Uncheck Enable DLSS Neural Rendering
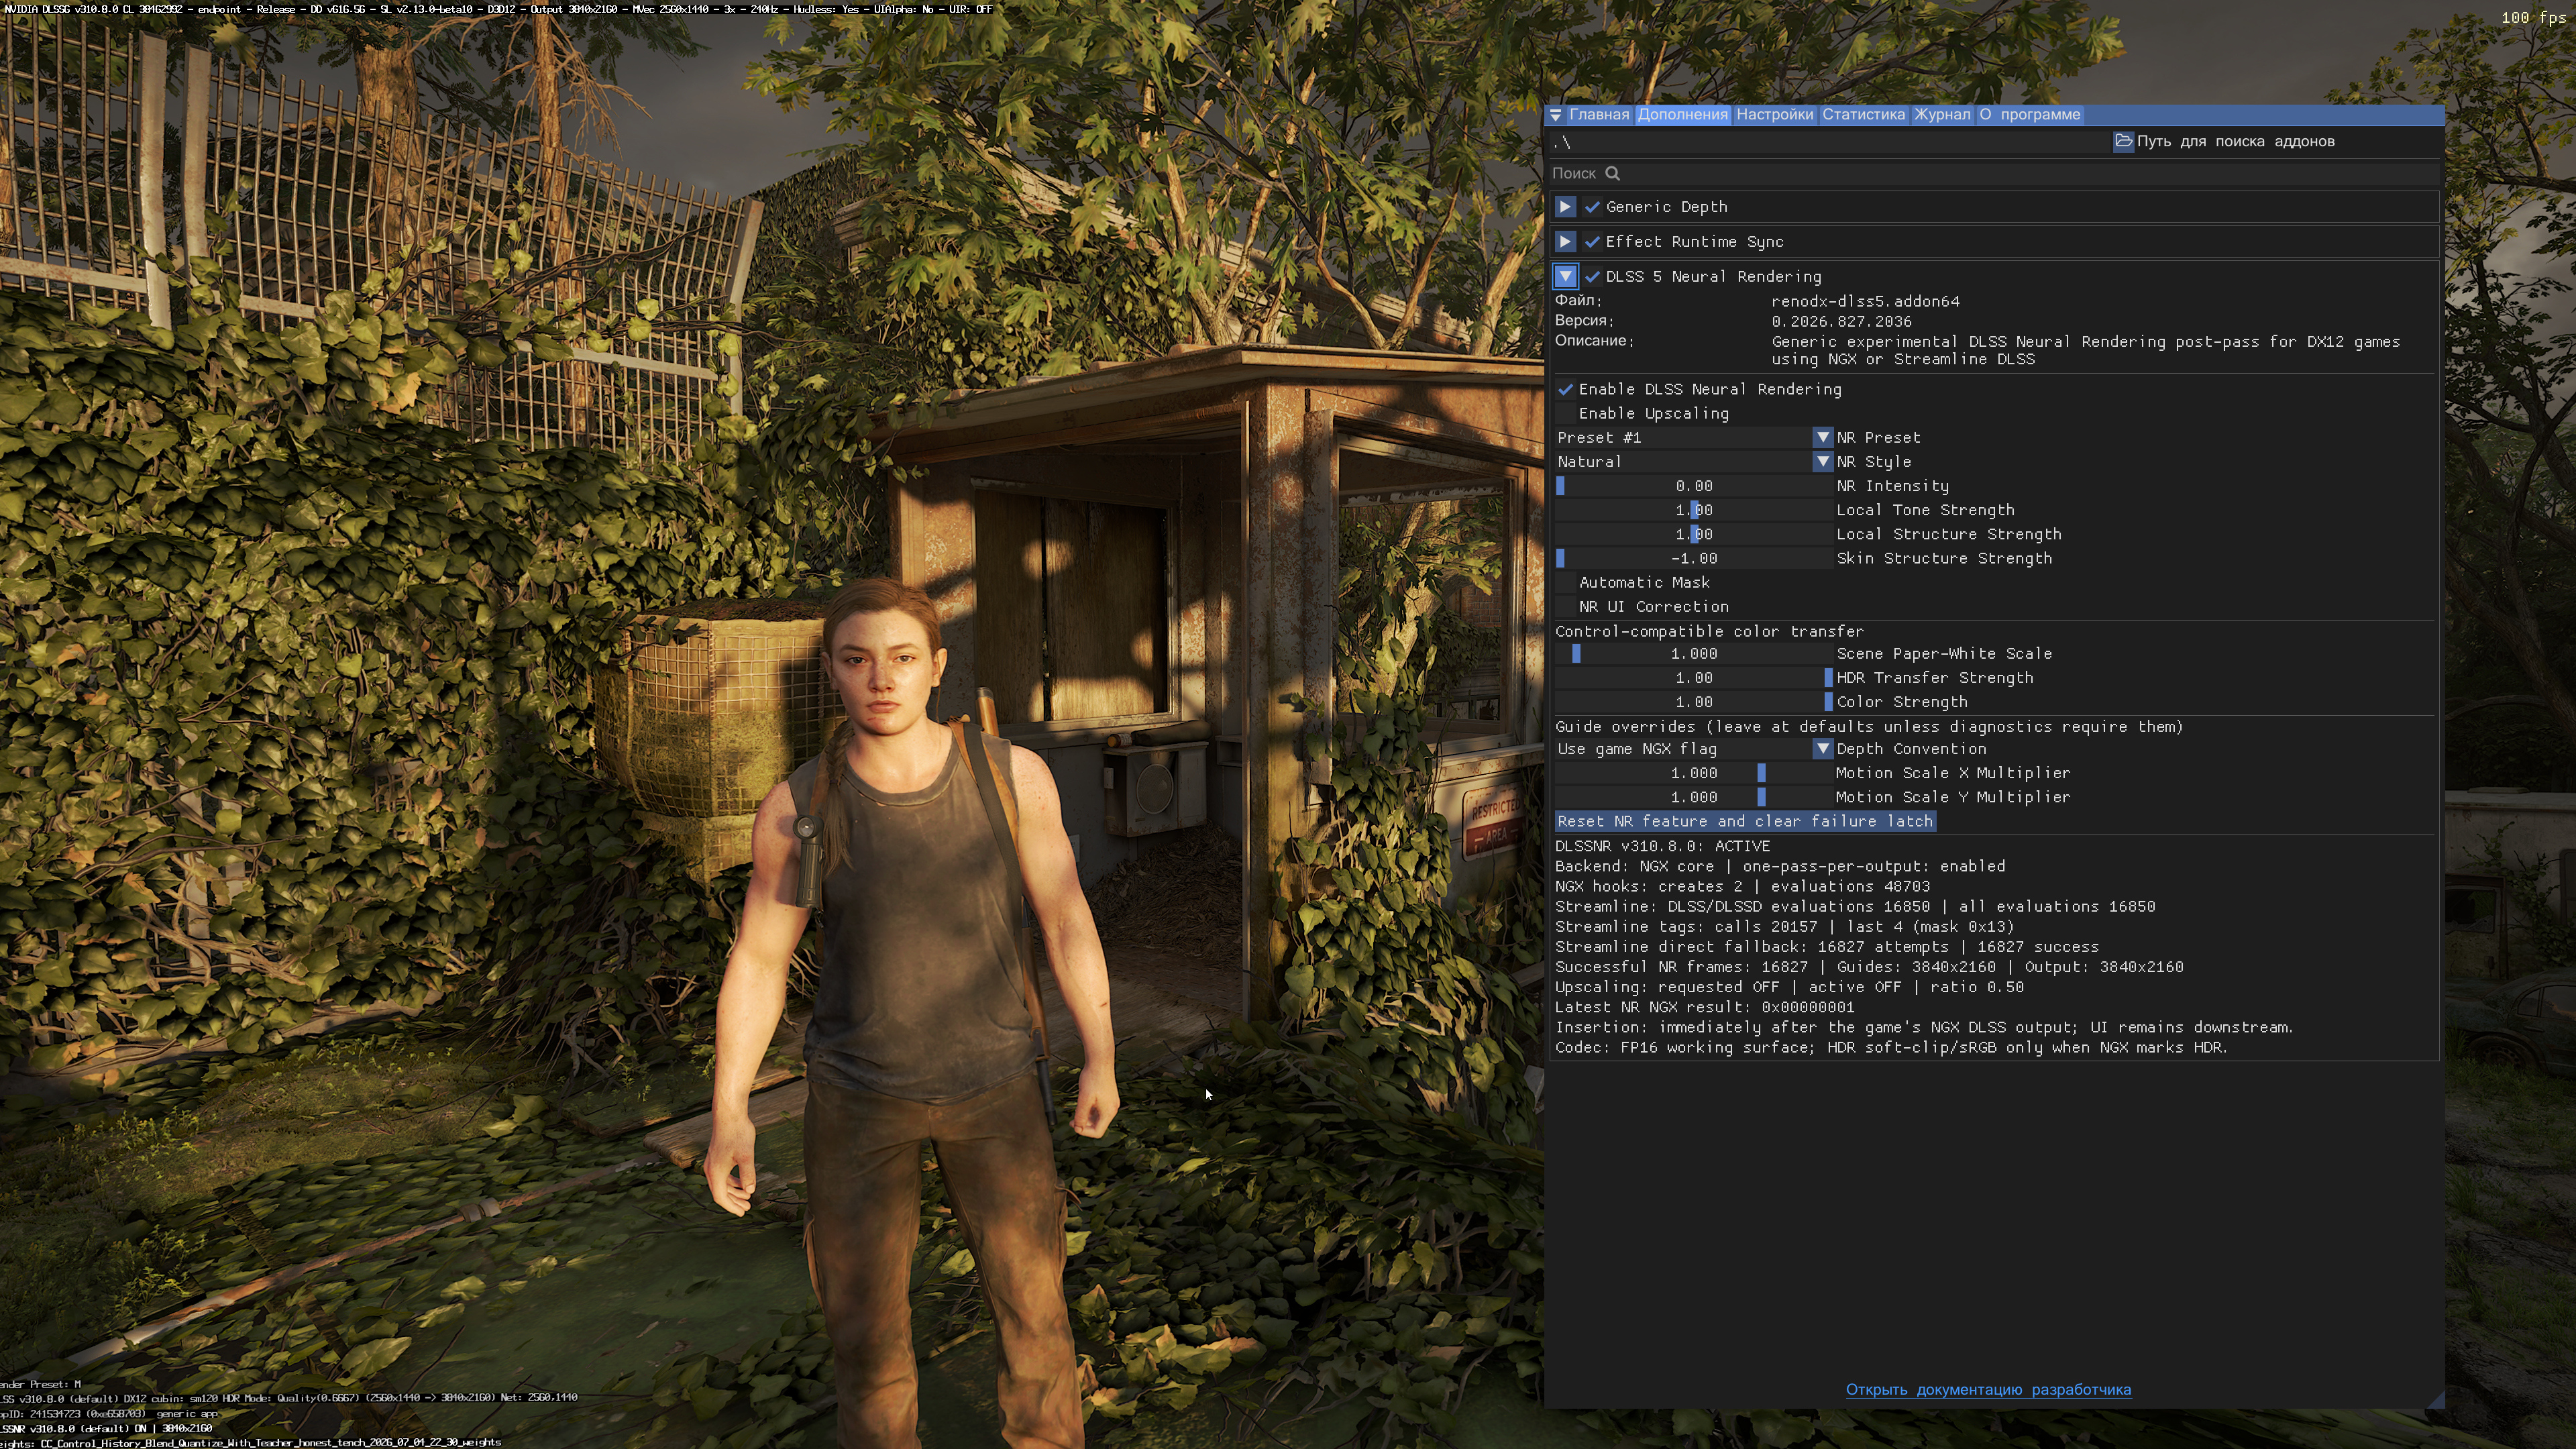The height and width of the screenshot is (1449, 2576). pyautogui.click(x=1566, y=389)
